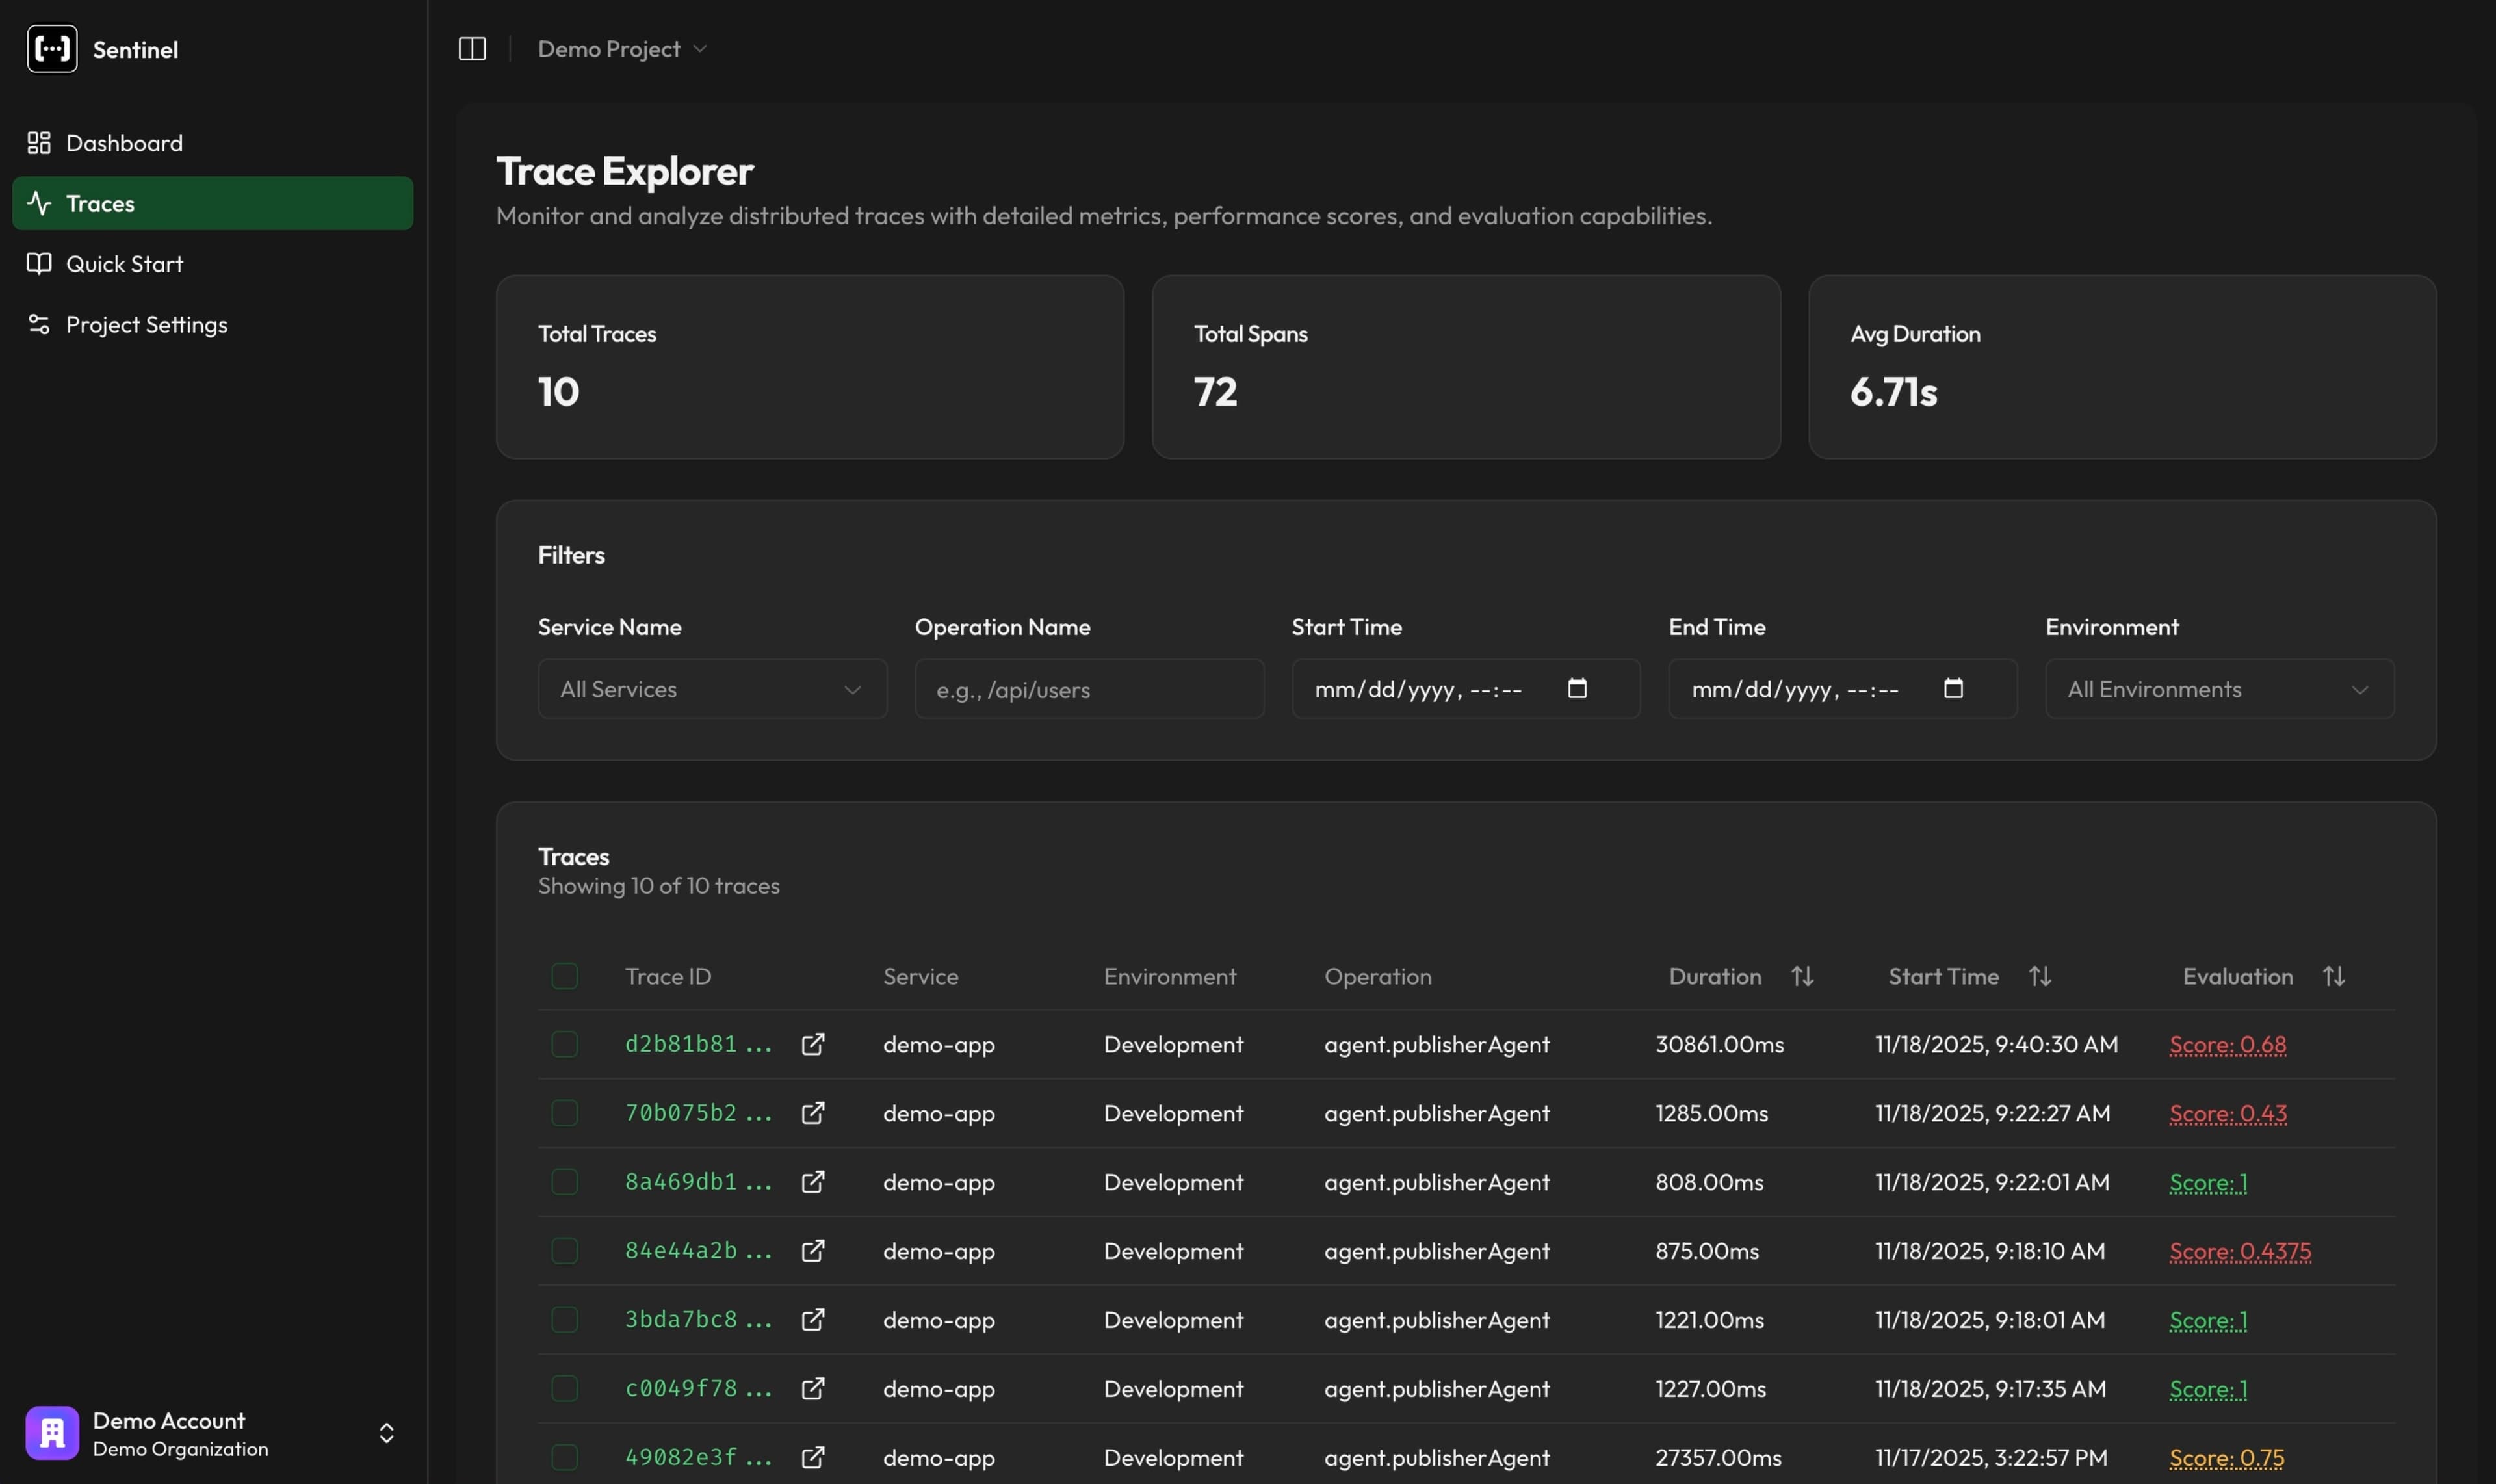Toggle the sidebar panel icon
Image resolution: width=2496 pixels, height=1484 pixels.
[x=472, y=49]
